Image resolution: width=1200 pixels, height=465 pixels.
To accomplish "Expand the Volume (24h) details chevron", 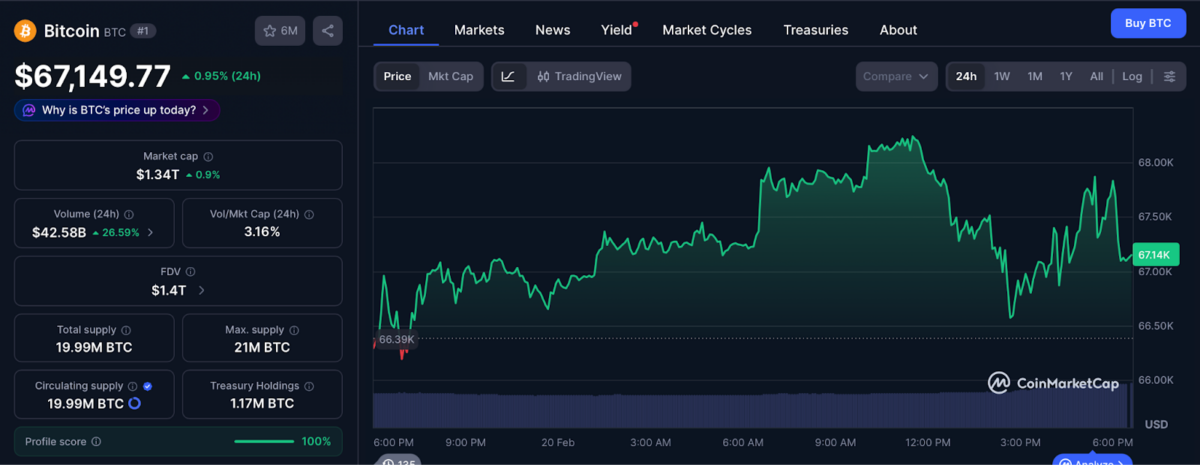I will 151,232.
